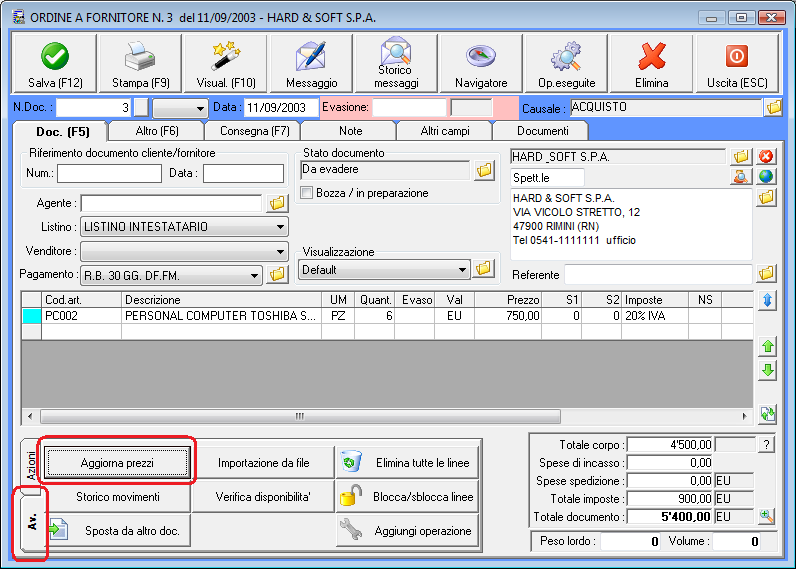This screenshot has height=569, width=796.
Task: Print the document with Stampa (F9)
Action: click(x=140, y=64)
